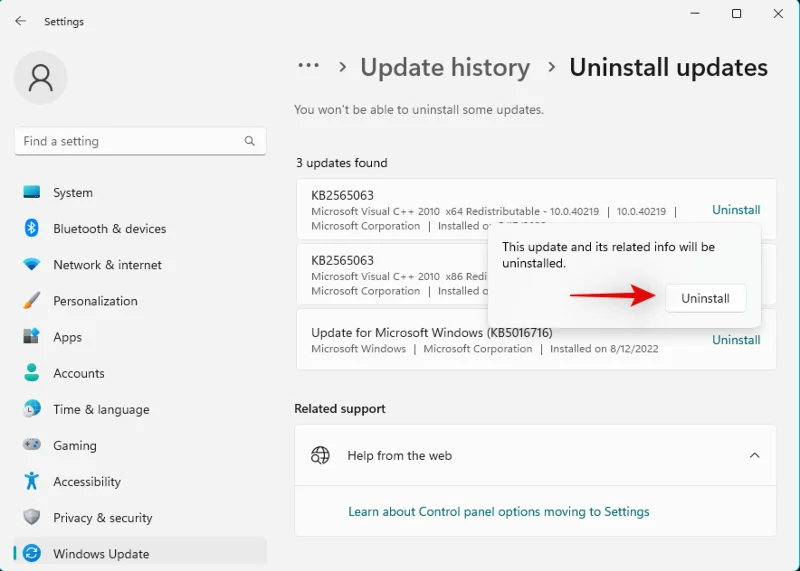Collapse the Help from the web section
Image resolution: width=800 pixels, height=571 pixels.
point(754,456)
